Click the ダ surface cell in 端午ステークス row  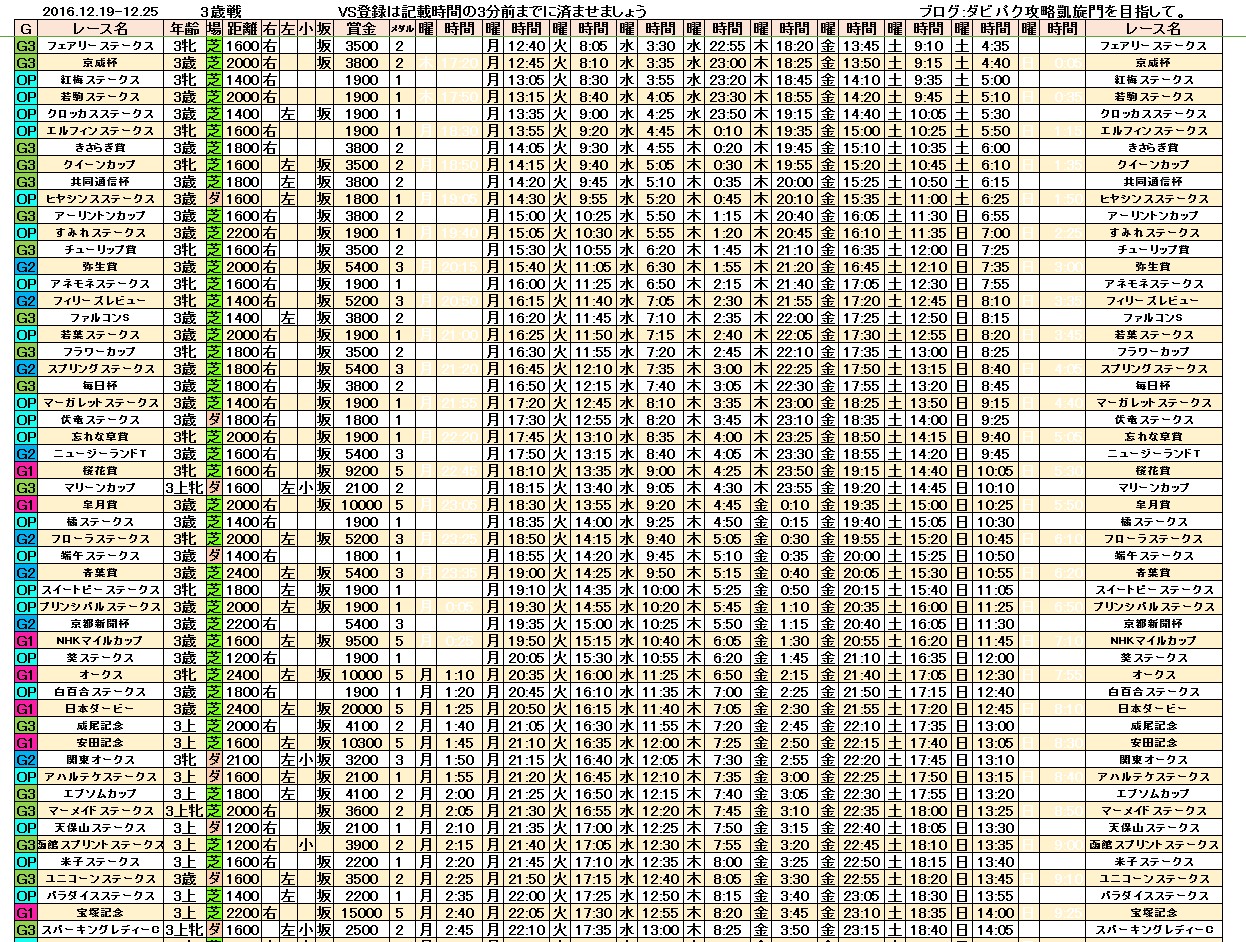pyautogui.click(x=213, y=556)
